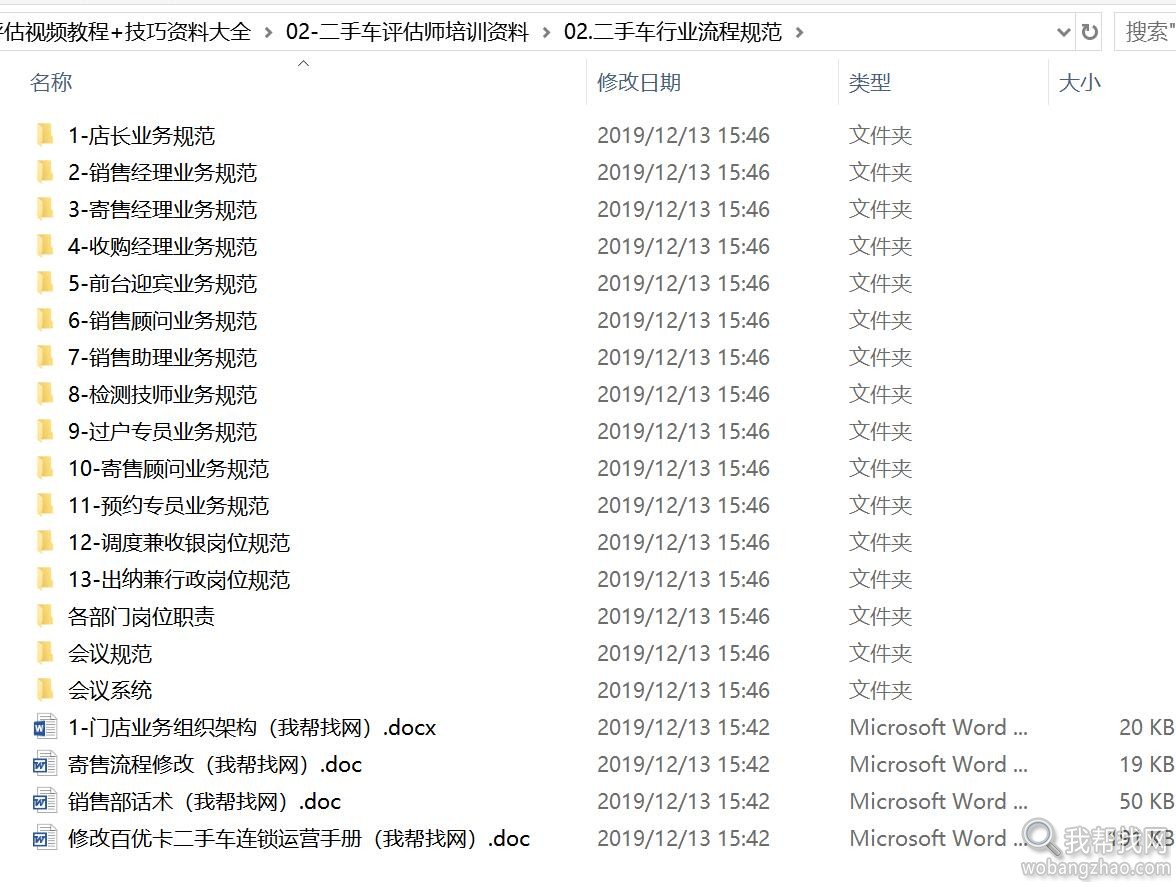
Task: Sort by 大小 column header
Action: (1079, 82)
